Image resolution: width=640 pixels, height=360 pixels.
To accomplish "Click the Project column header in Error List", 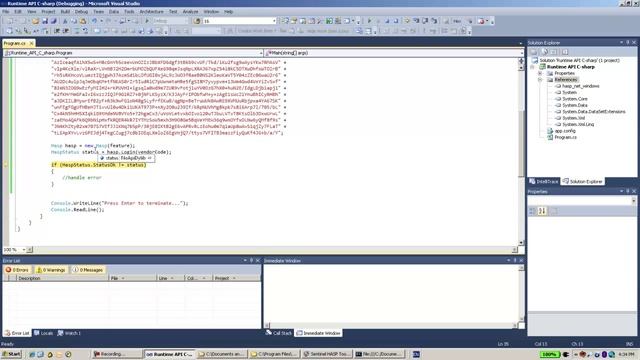I will 236,278.
